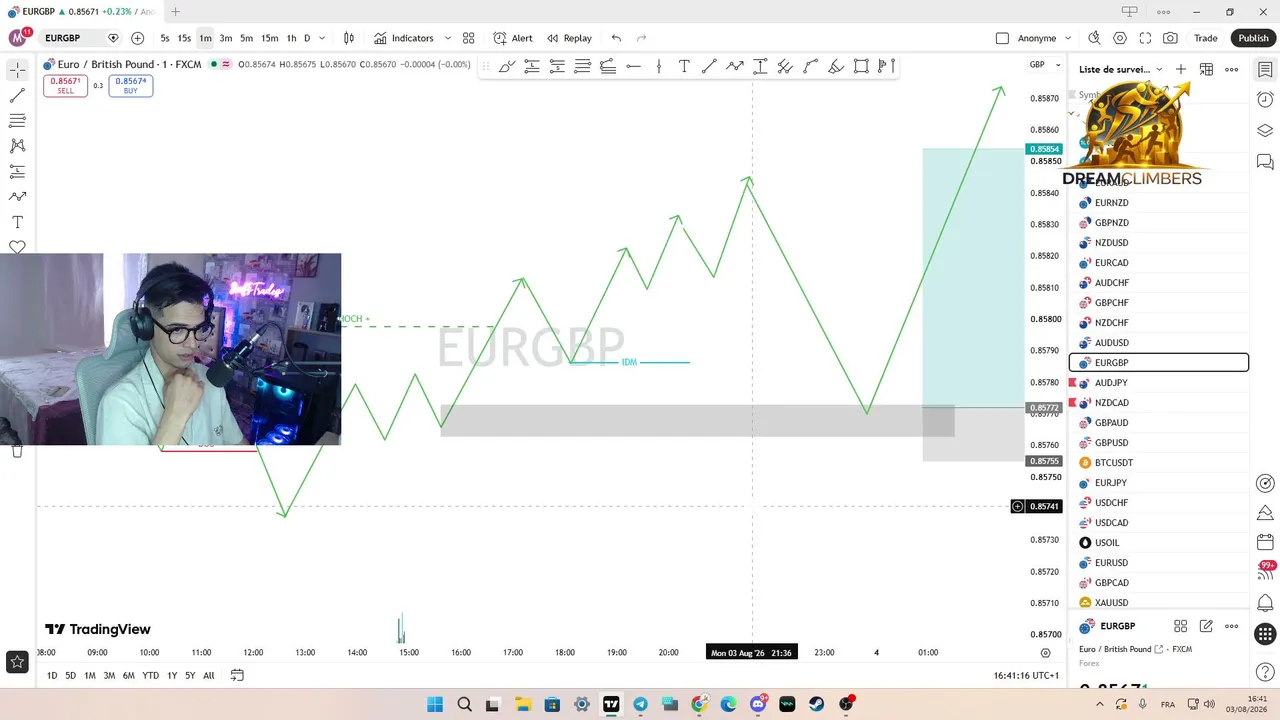Show All data range

tap(209, 676)
